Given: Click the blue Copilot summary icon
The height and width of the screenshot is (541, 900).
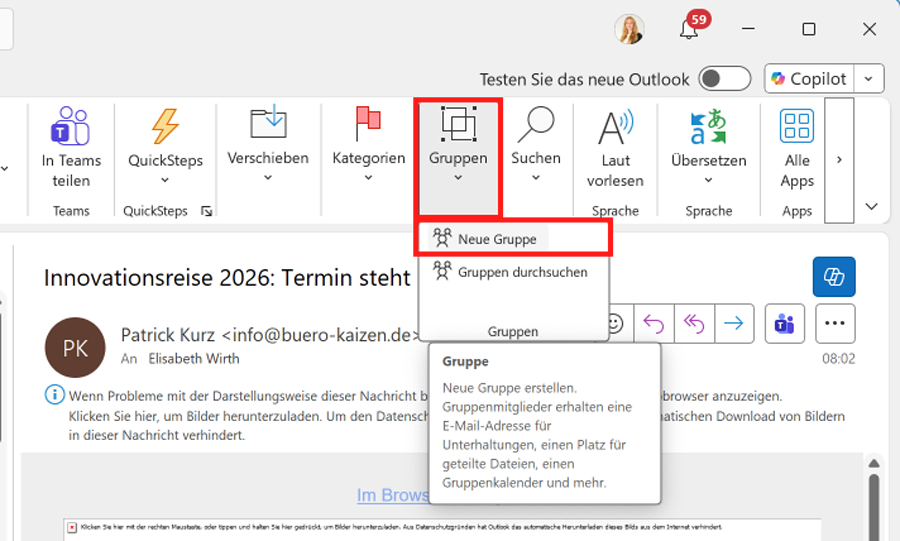Looking at the screenshot, I should [834, 277].
